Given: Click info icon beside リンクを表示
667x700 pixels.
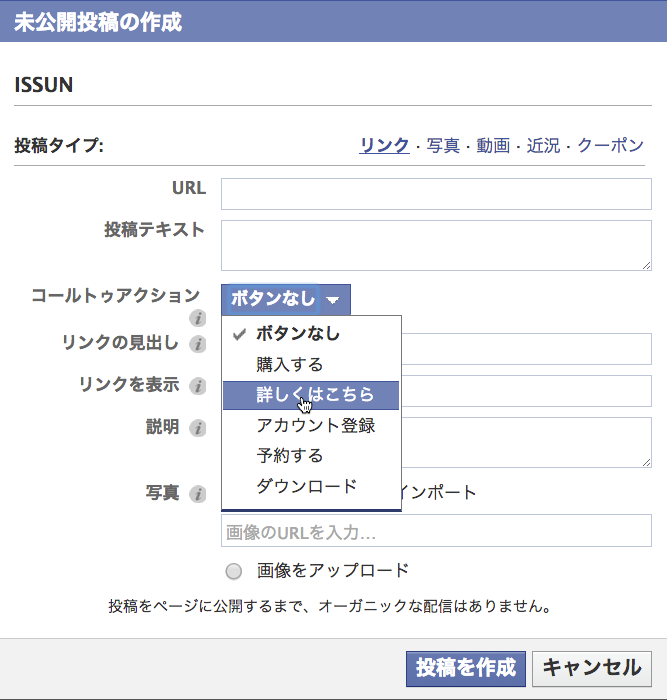Looking at the screenshot, I should pyautogui.click(x=197, y=386).
